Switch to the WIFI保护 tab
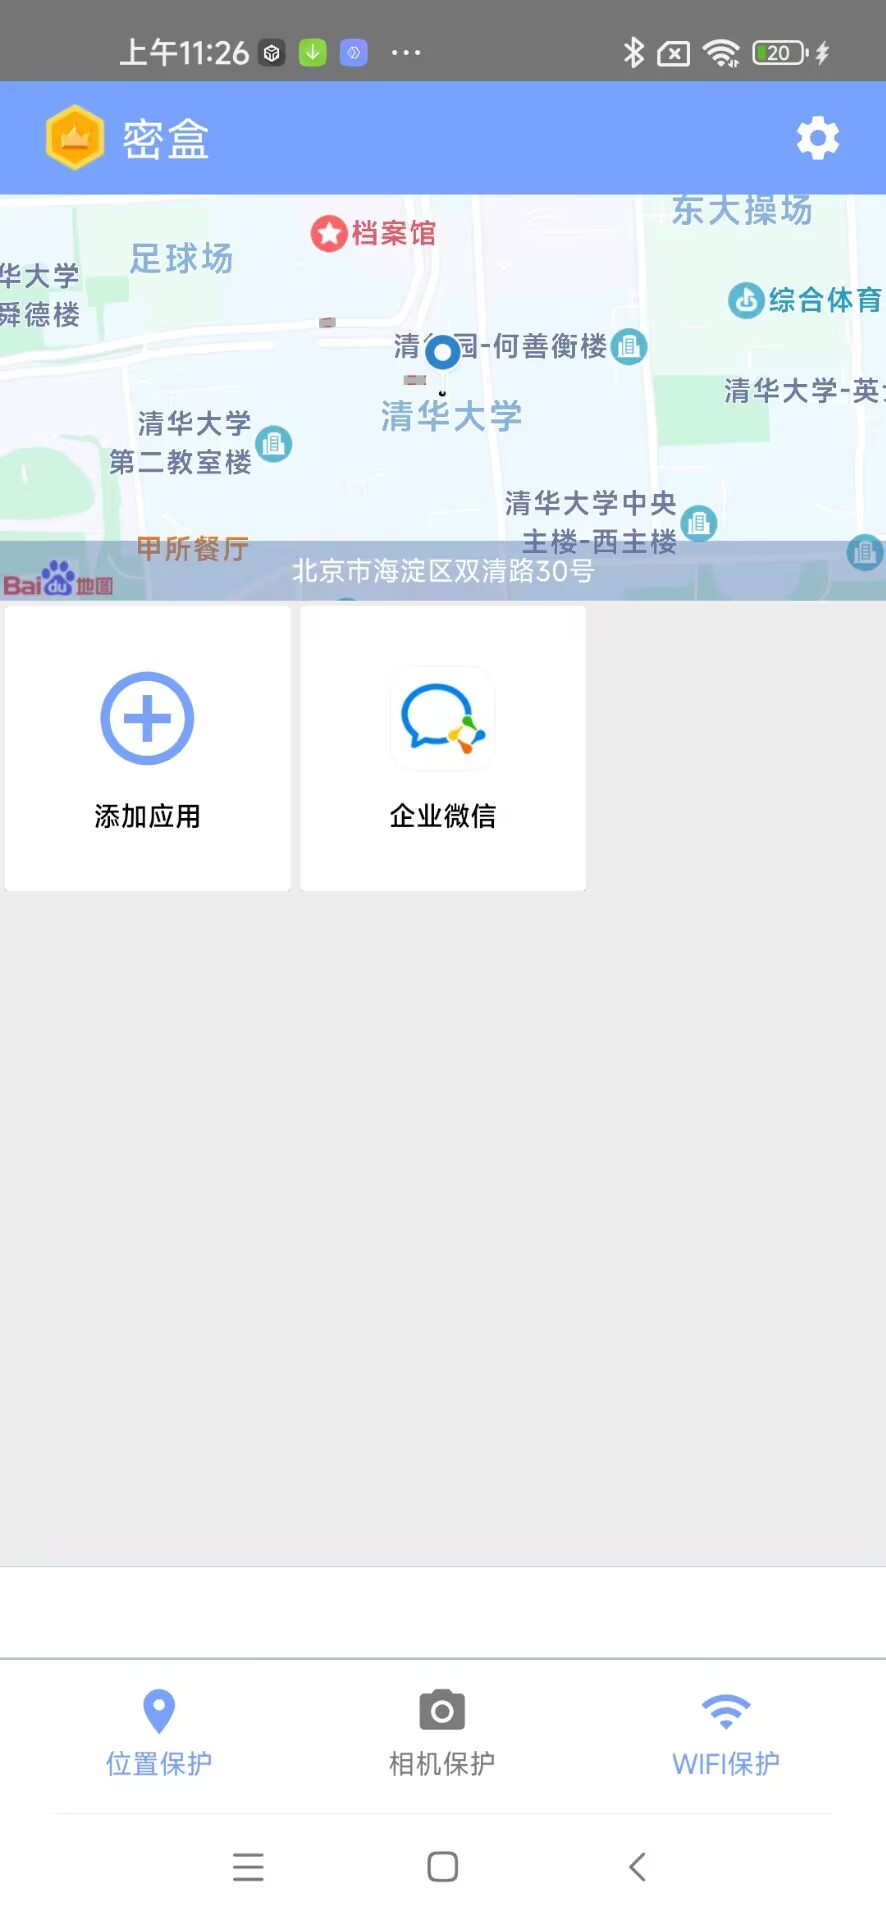The height and width of the screenshot is (1920, 886). pyautogui.click(x=726, y=1735)
